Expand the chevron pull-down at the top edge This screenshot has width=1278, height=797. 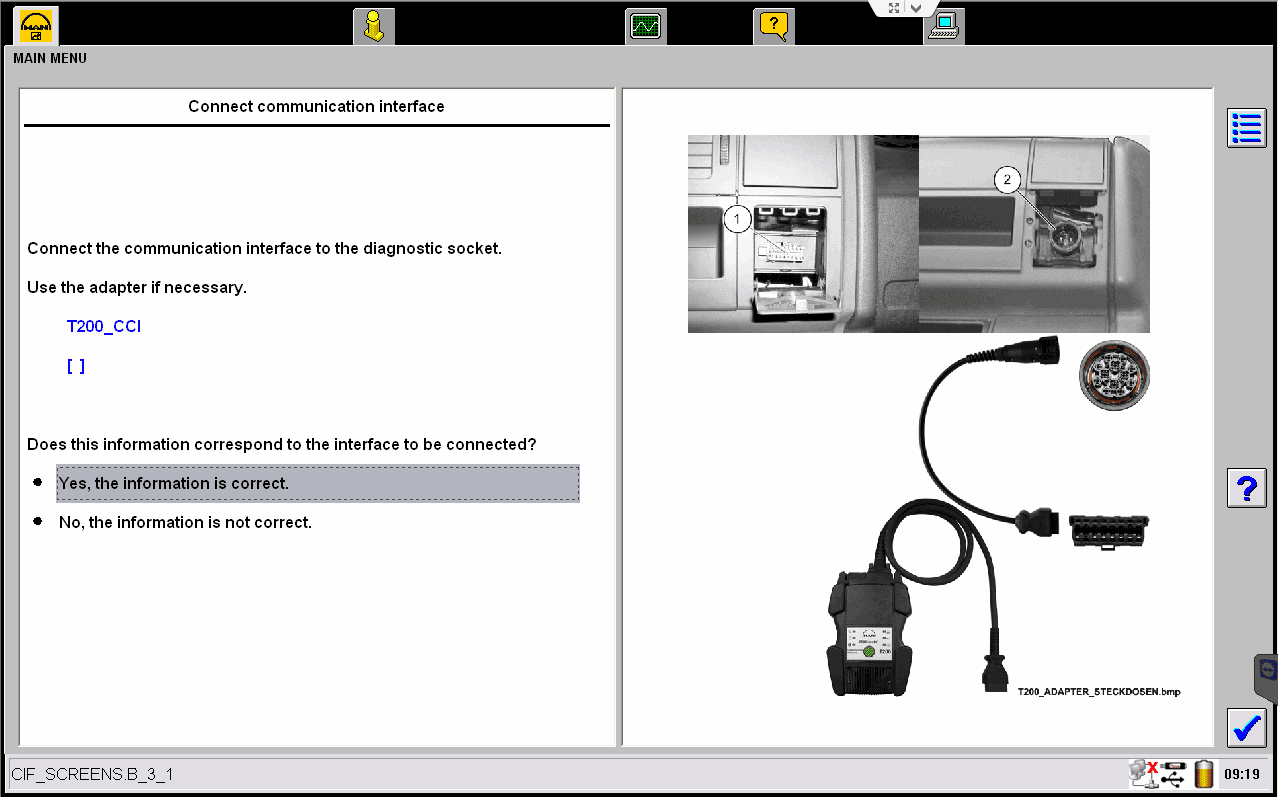(916, 8)
